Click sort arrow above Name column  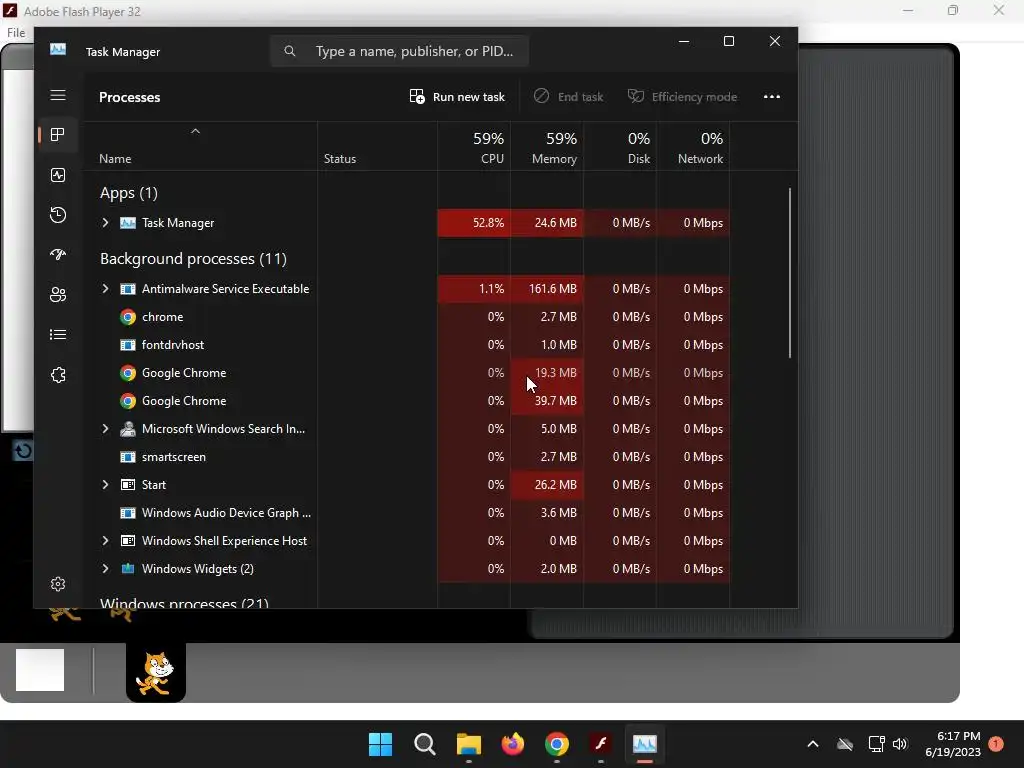pos(195,131)
